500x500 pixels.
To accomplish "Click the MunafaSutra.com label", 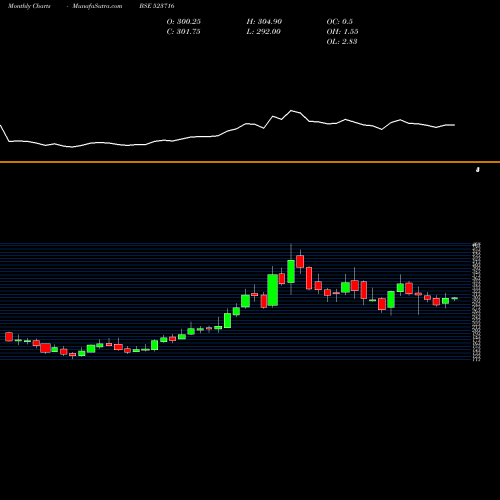I will (97, 6).
